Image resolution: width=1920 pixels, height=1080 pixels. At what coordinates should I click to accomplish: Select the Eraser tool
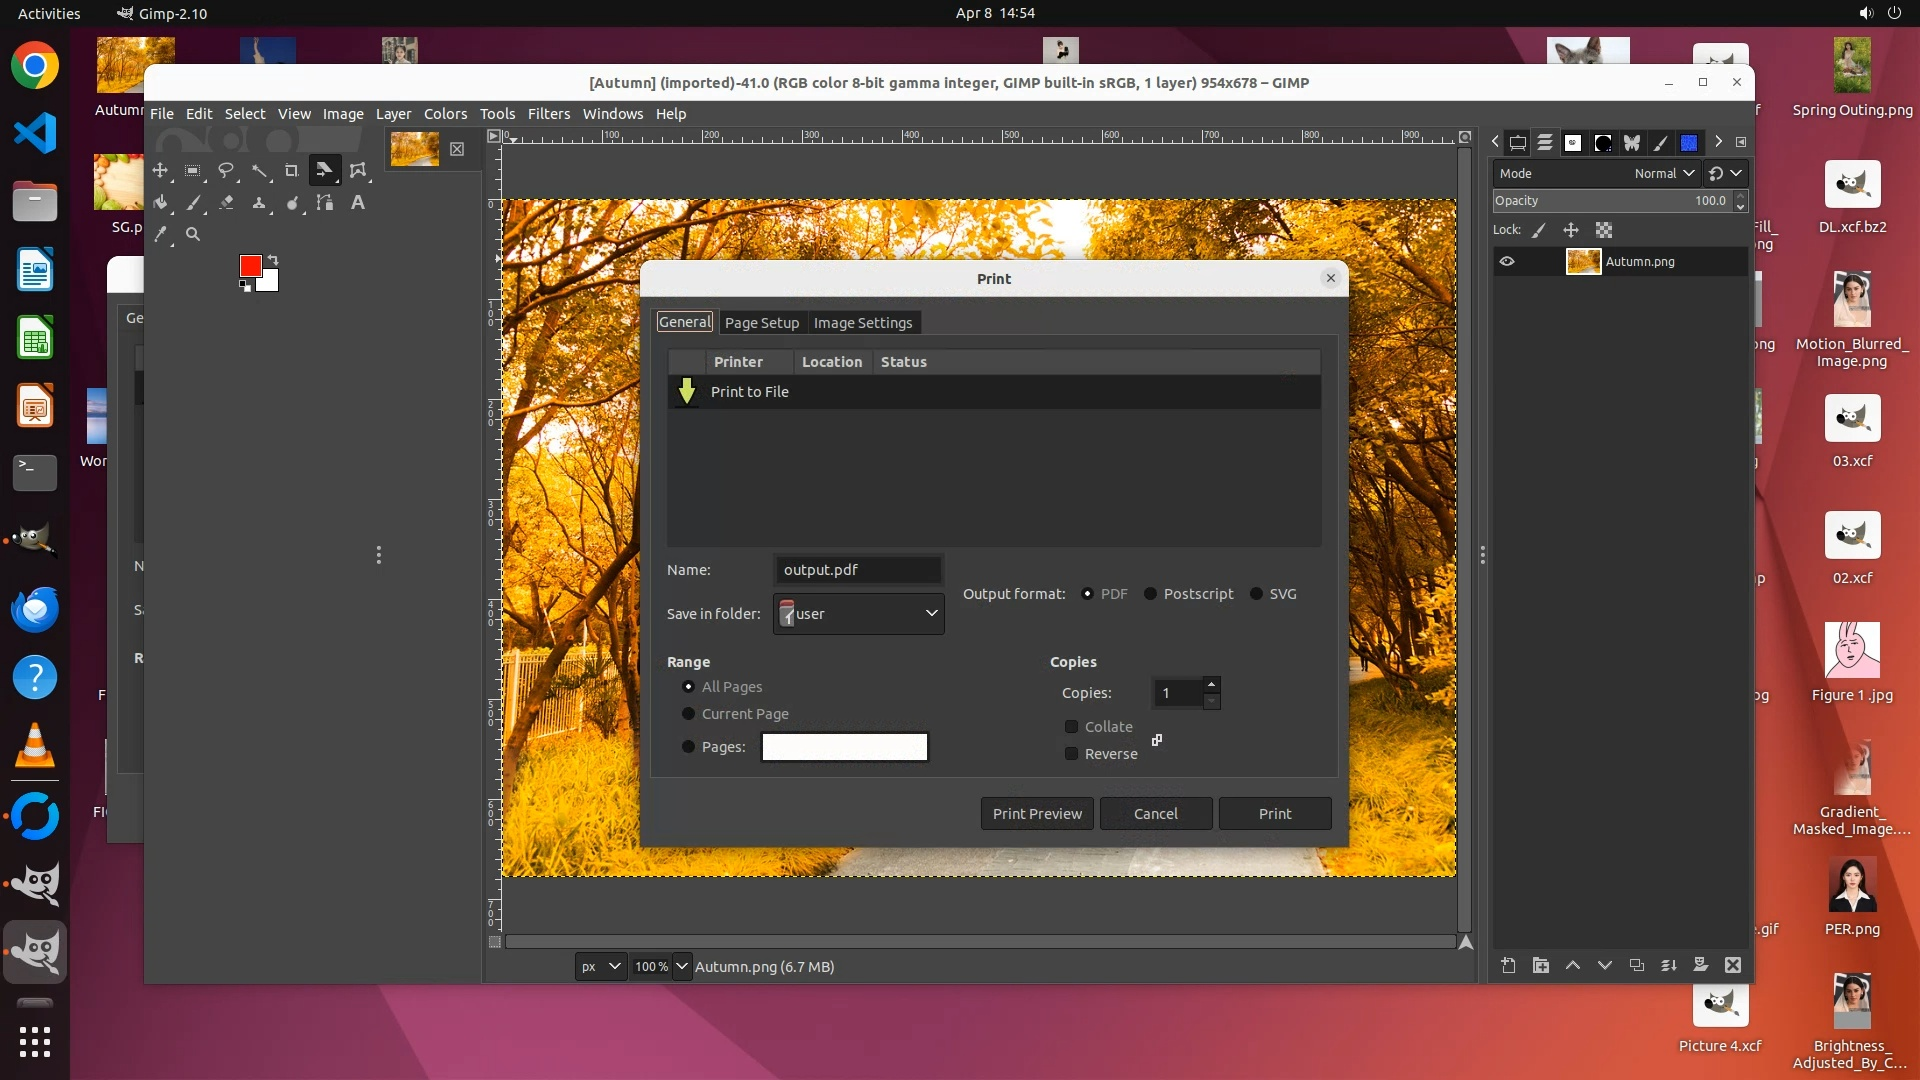pos(226,203)
